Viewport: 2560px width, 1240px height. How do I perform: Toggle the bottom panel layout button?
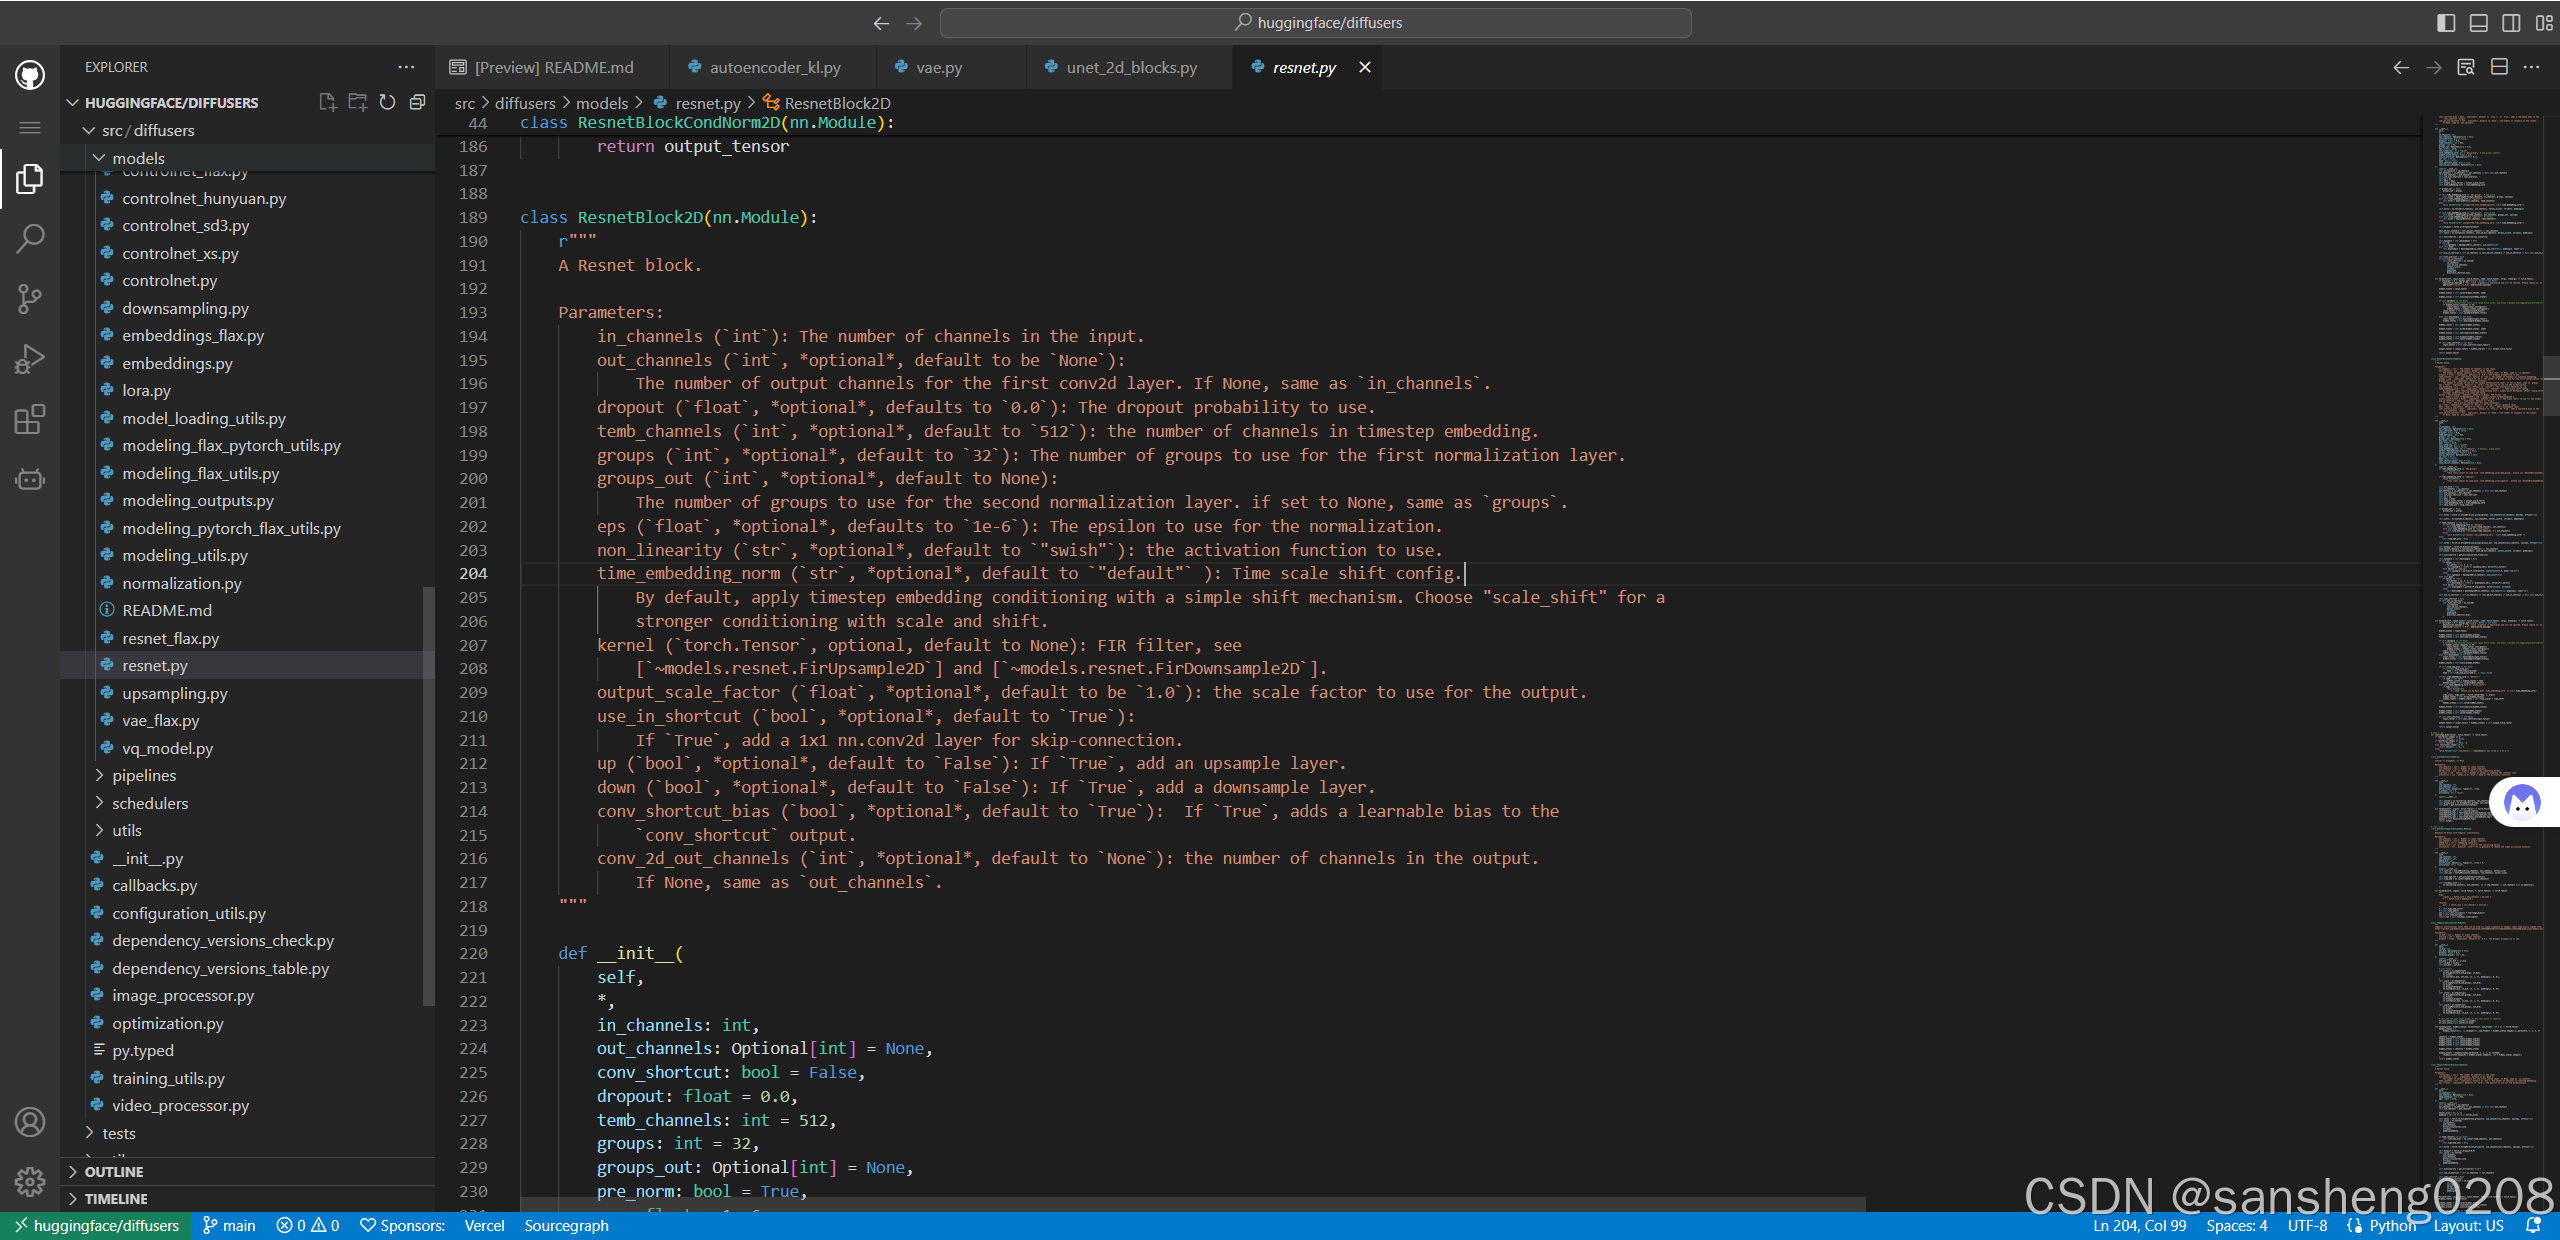(x=2479, y=23)
